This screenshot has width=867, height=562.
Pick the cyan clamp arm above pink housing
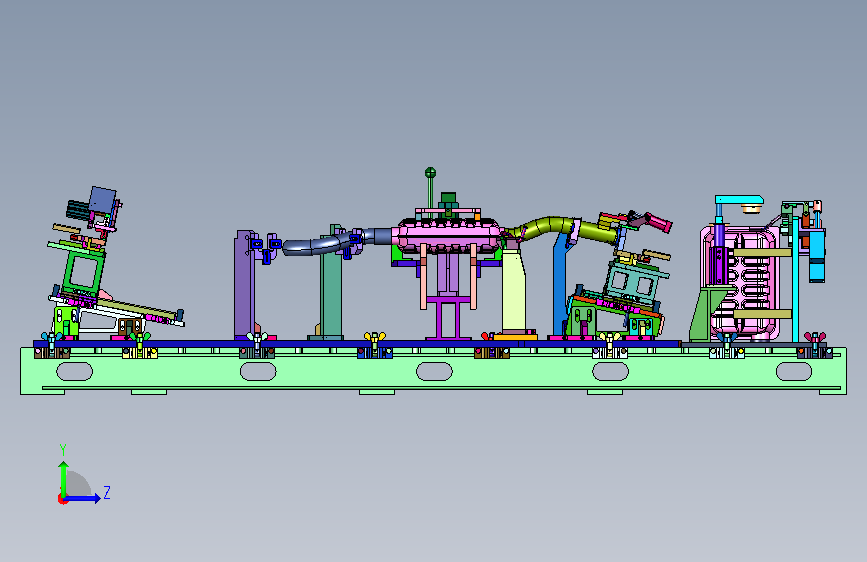pyautogui.click(x=739, y=200)
